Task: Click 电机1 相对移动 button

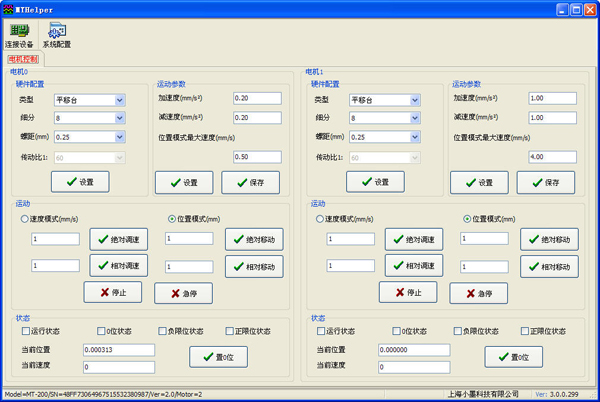Action: (x=548, y=267)
